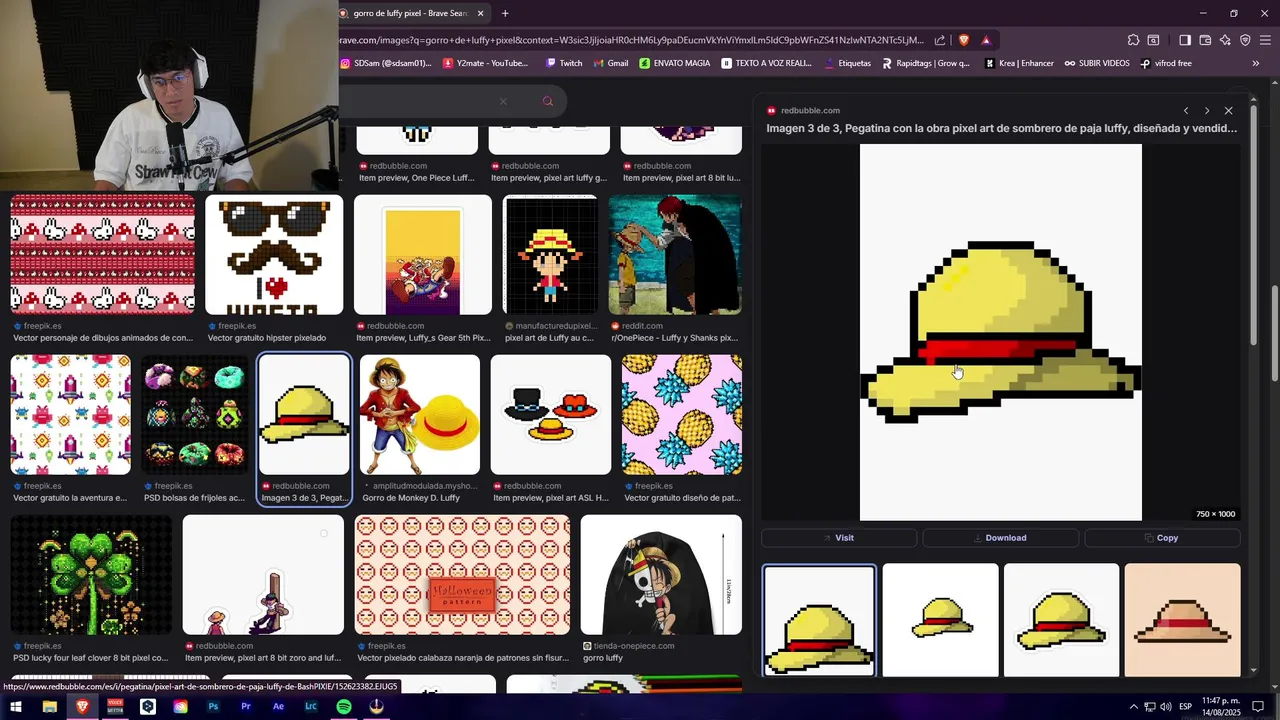Open the Luffy and Shanks reddit image
This screenshot has width=1280, height=720.
click(x=675, y=255)
